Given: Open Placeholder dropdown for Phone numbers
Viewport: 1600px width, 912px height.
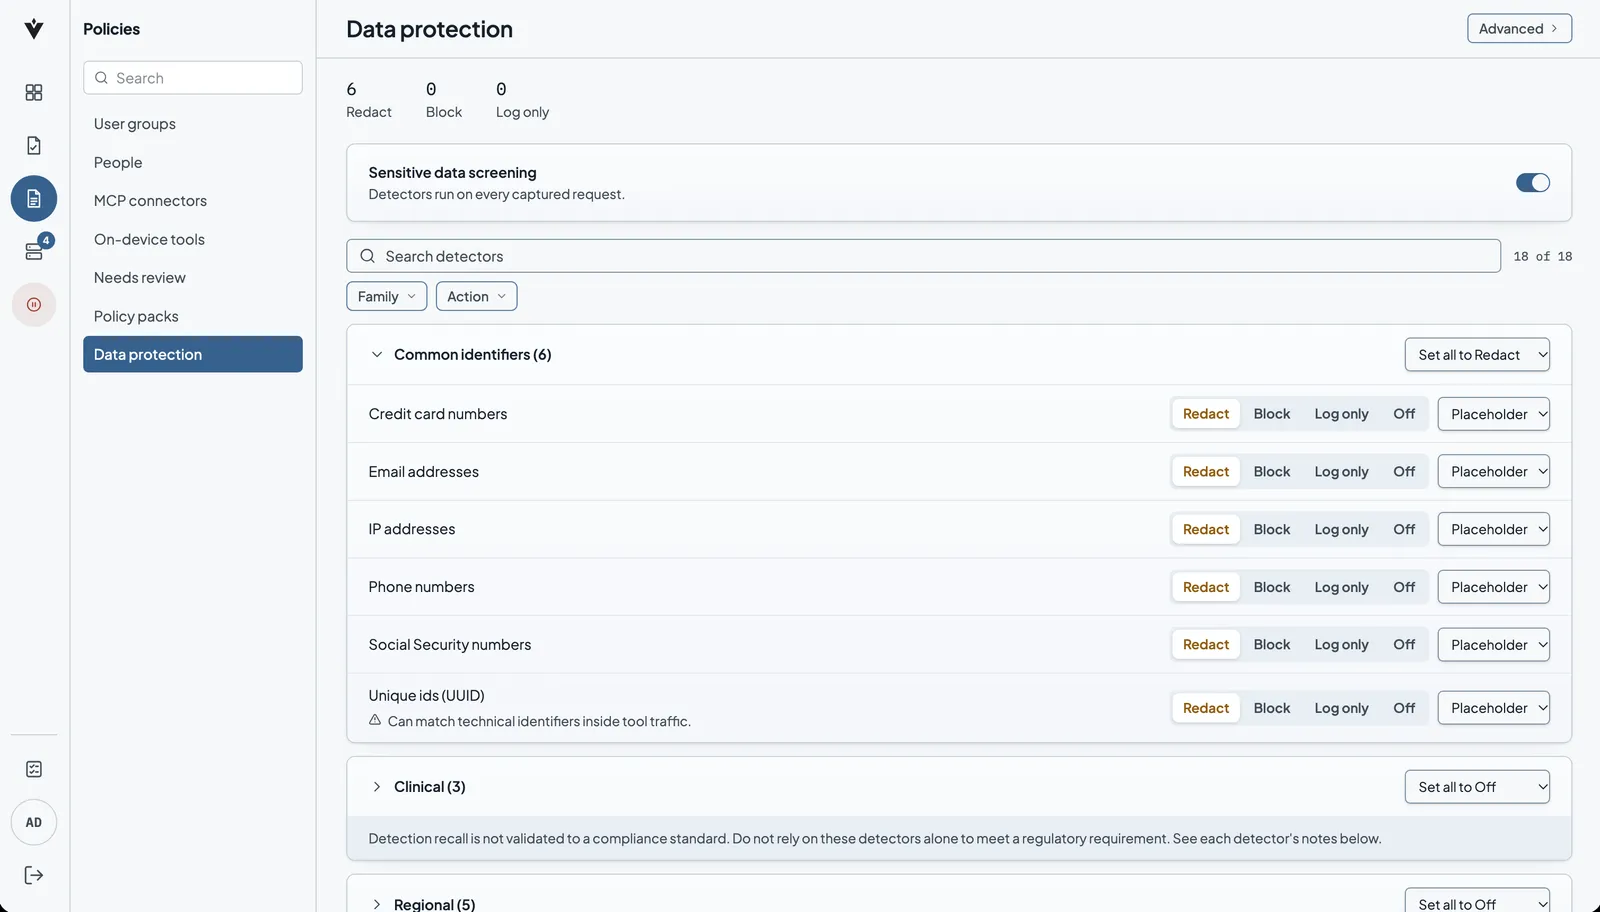Looking at the screenshot, I should [x=1493, y=587].
